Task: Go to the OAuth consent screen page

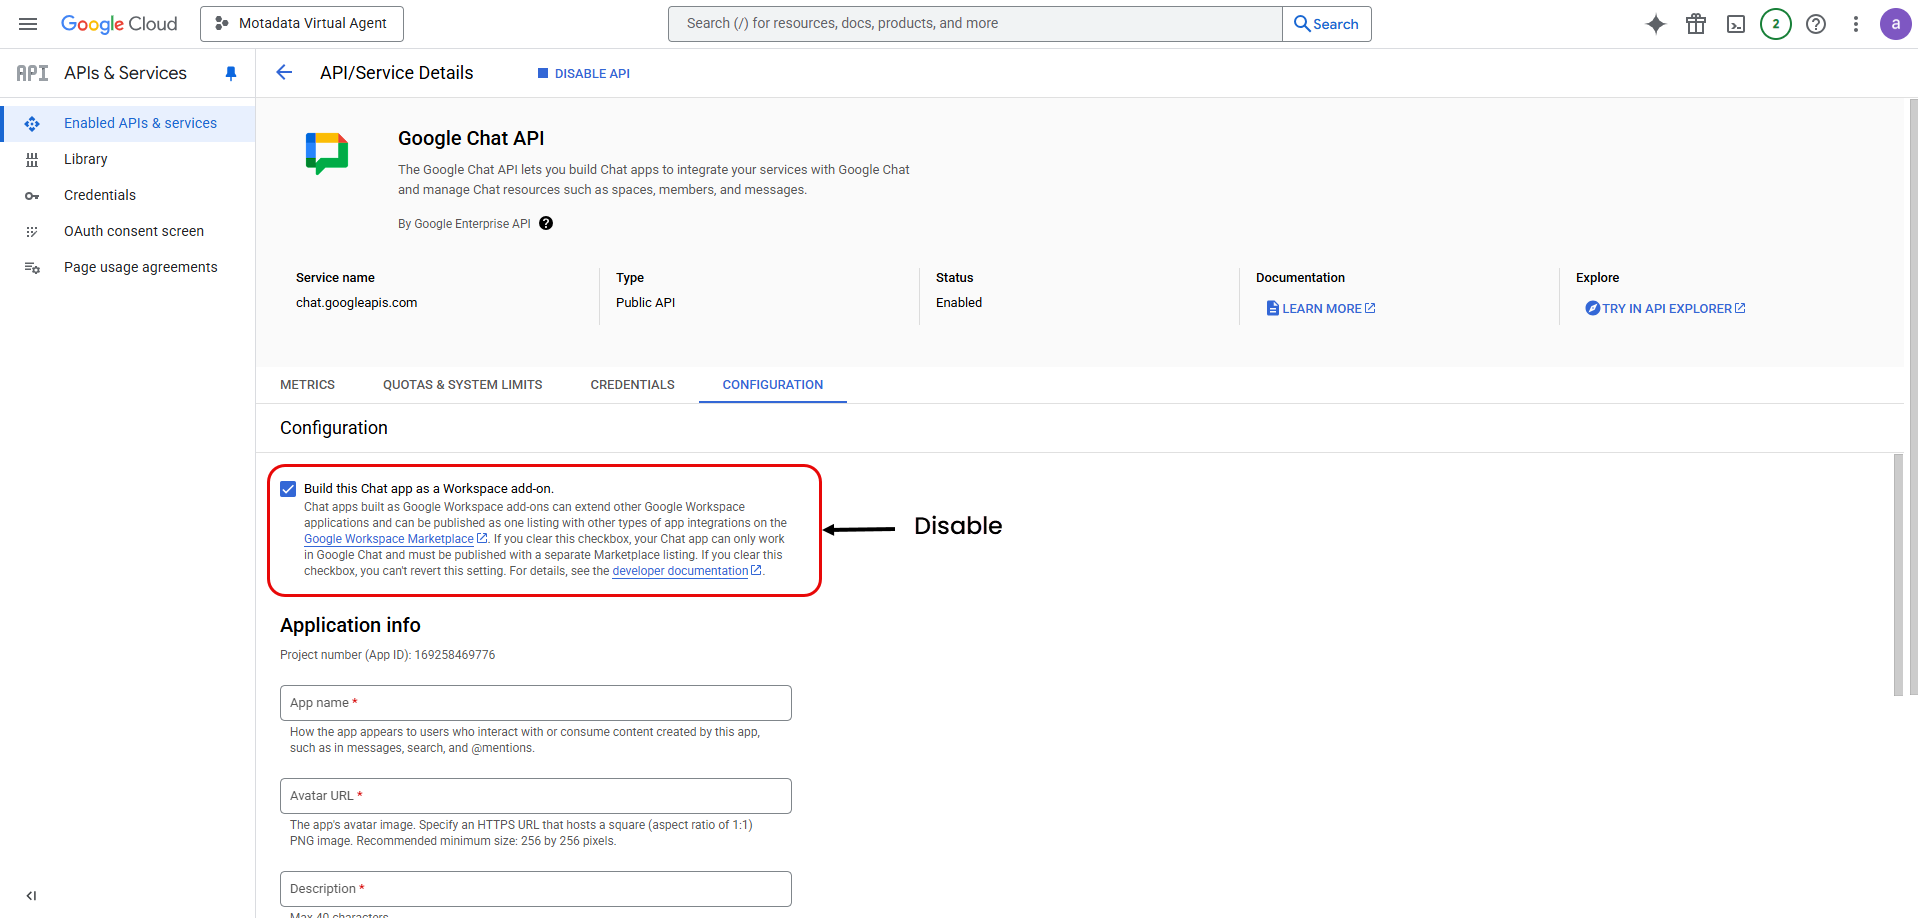Action: coord(133,230)
